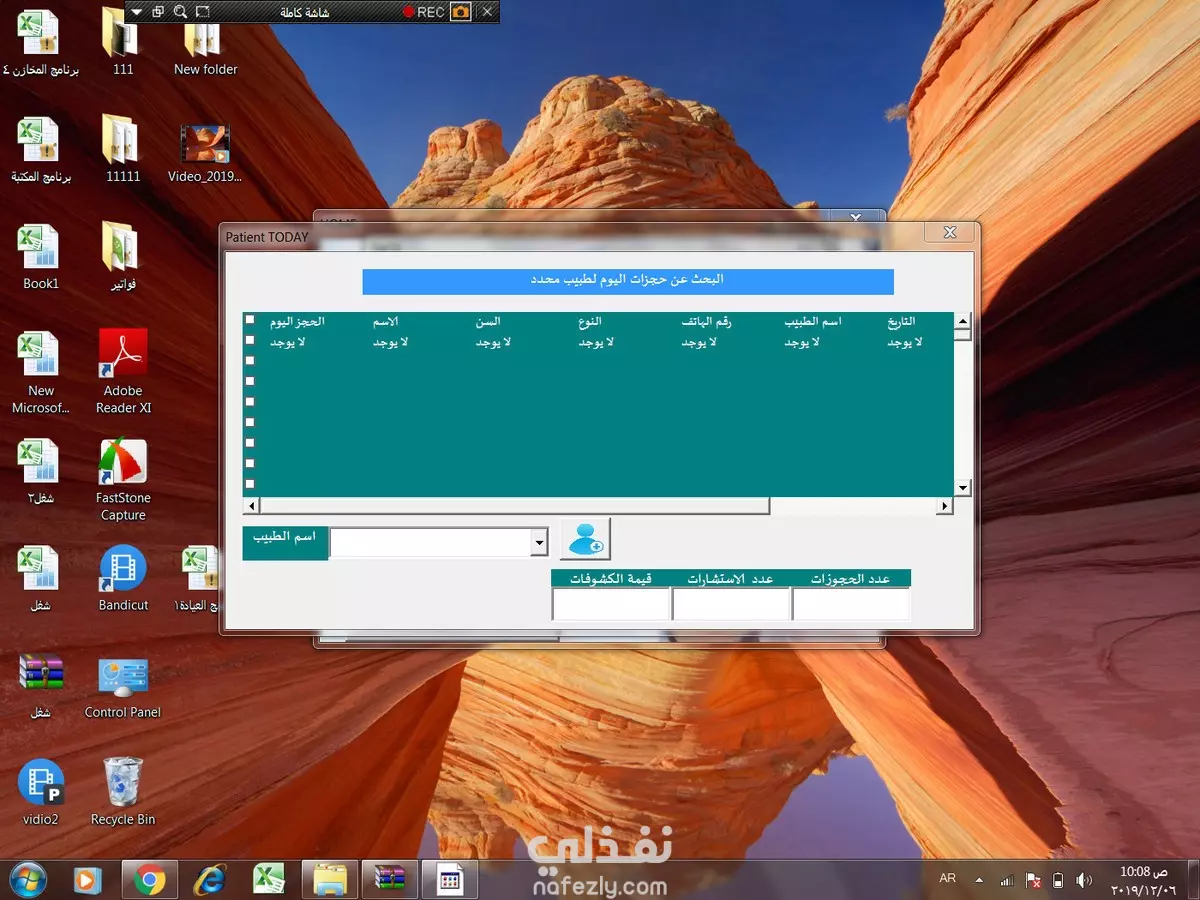The height and width of the screenshot is (900, 1200).
Task: Open the Windows Start menu
Action: pos(27,879)
